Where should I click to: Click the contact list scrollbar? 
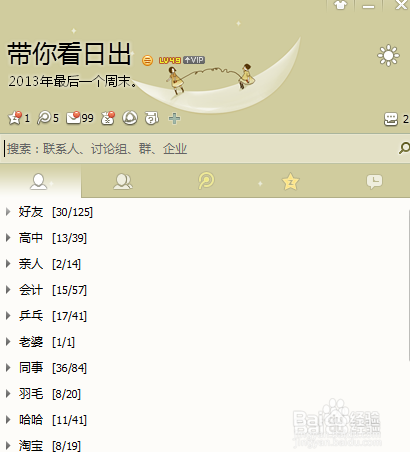[408, 285]
